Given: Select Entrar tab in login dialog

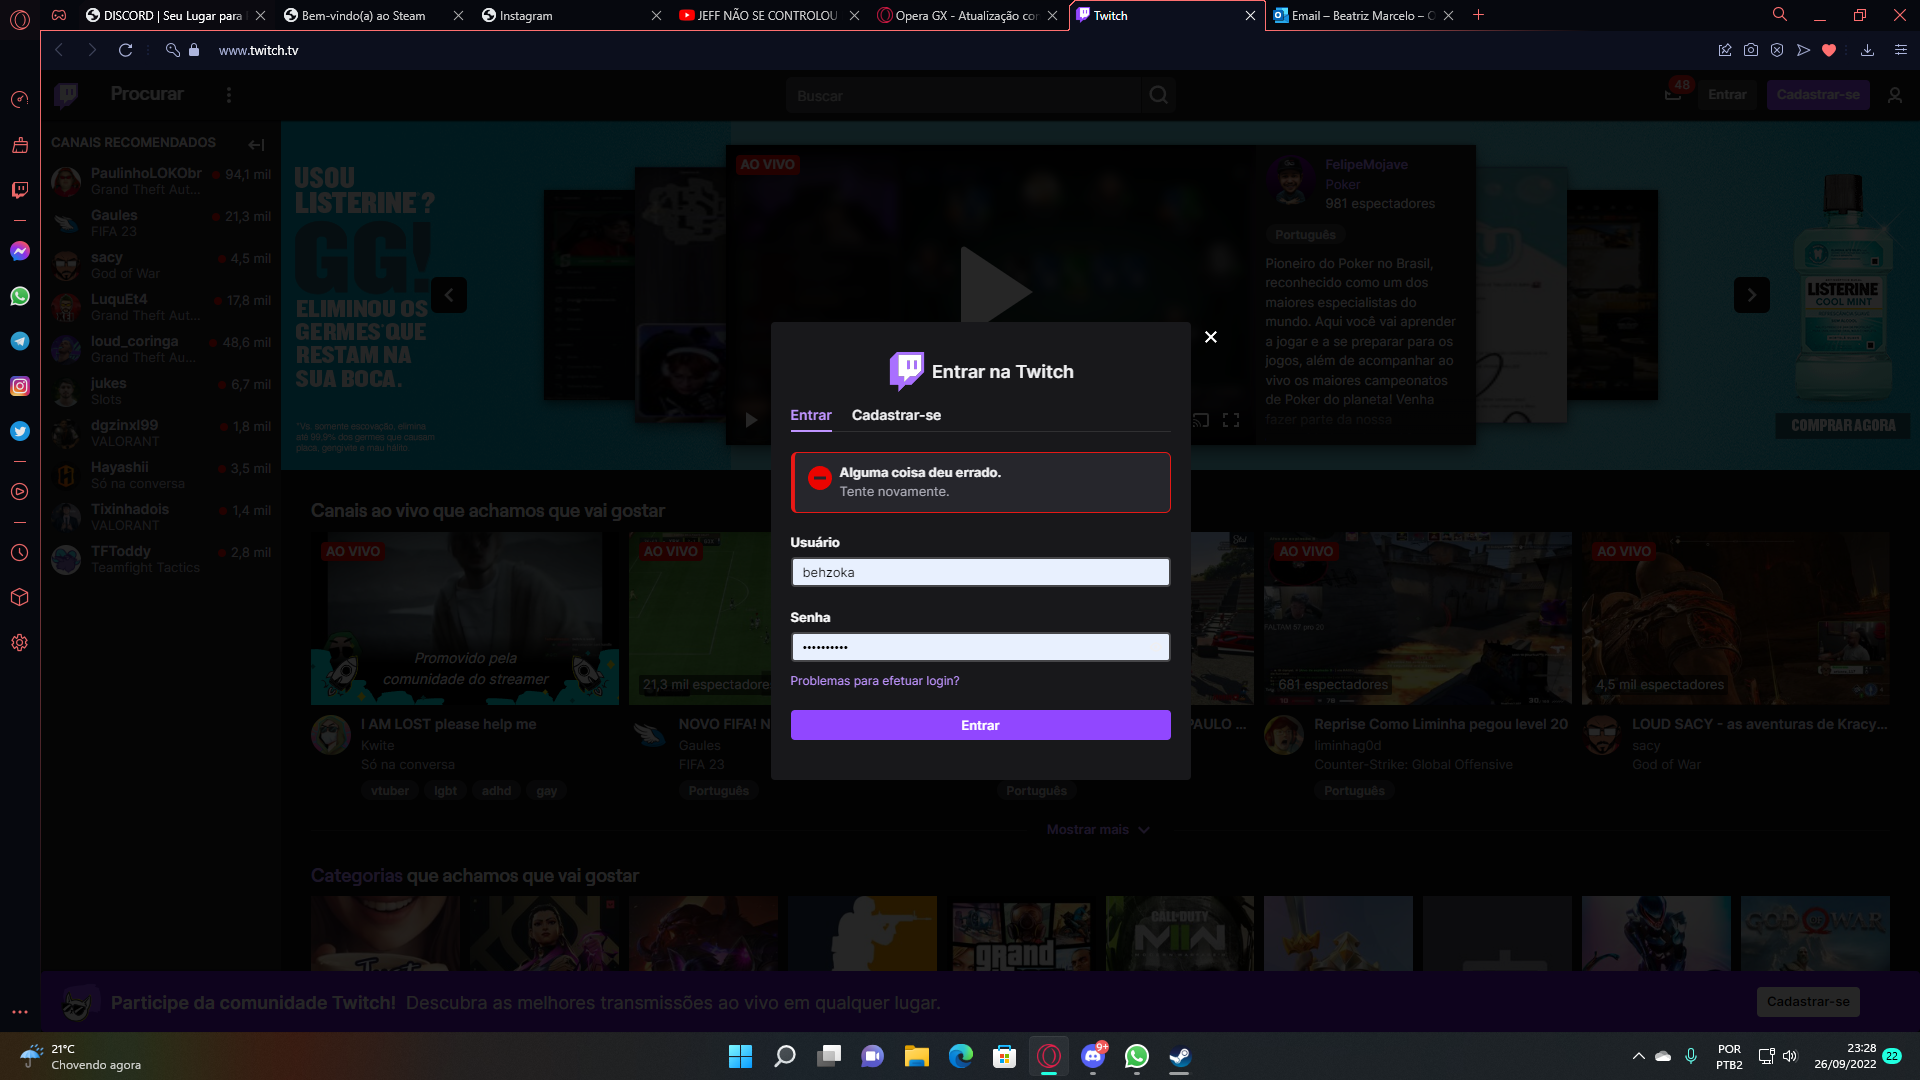Looking at the screenshot, I should (x=811, y=415).
